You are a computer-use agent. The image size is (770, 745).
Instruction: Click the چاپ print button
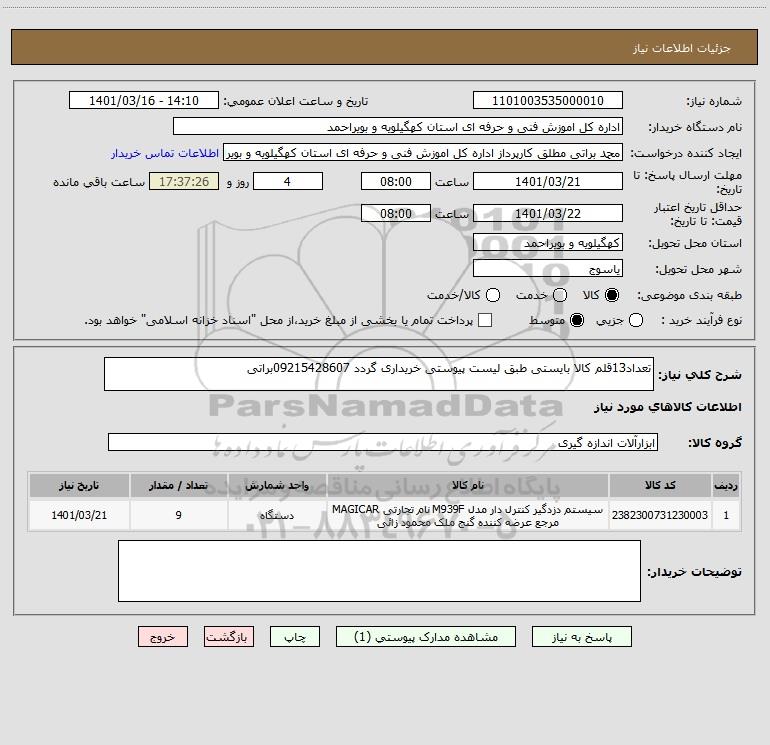(295, 637)
